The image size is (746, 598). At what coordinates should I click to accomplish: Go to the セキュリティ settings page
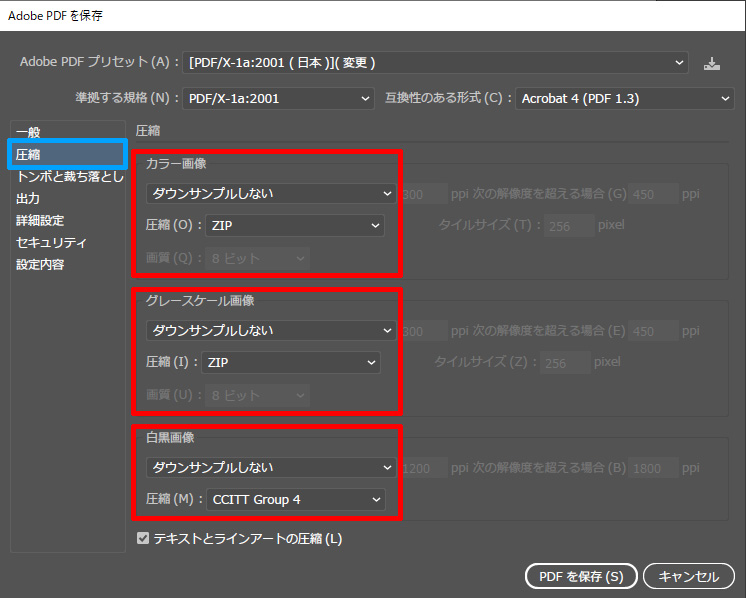pos(51,242)
